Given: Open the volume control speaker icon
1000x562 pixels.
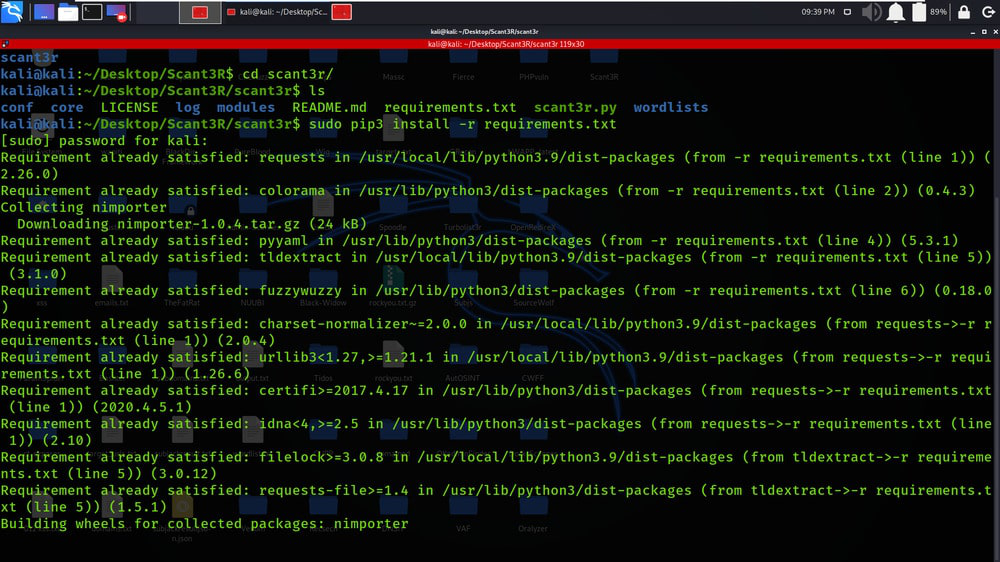Looking at the screenshot, I should 871,11.
